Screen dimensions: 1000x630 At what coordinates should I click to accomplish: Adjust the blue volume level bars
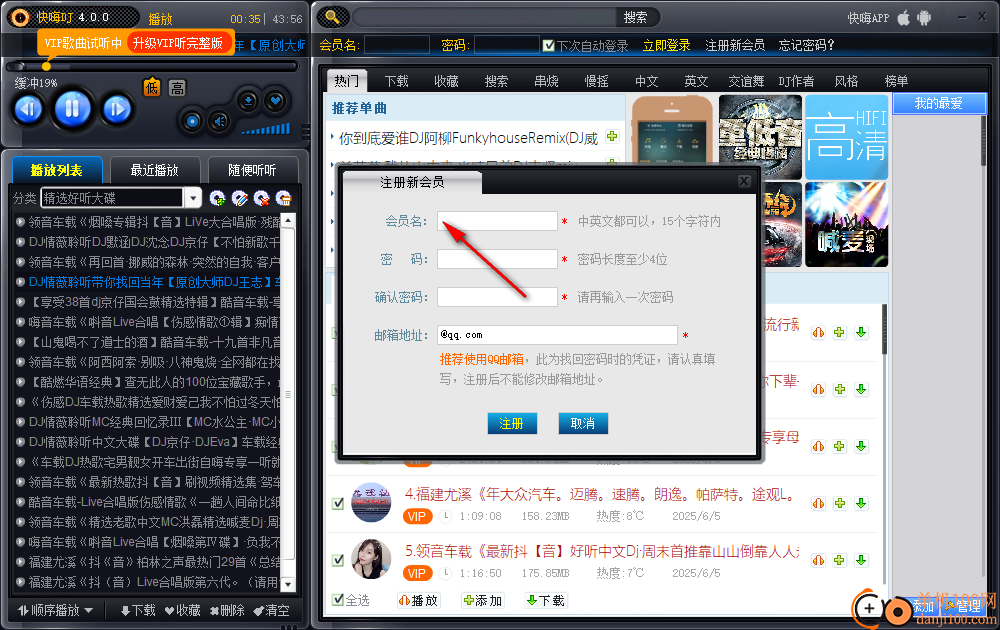tap(266, 129)
